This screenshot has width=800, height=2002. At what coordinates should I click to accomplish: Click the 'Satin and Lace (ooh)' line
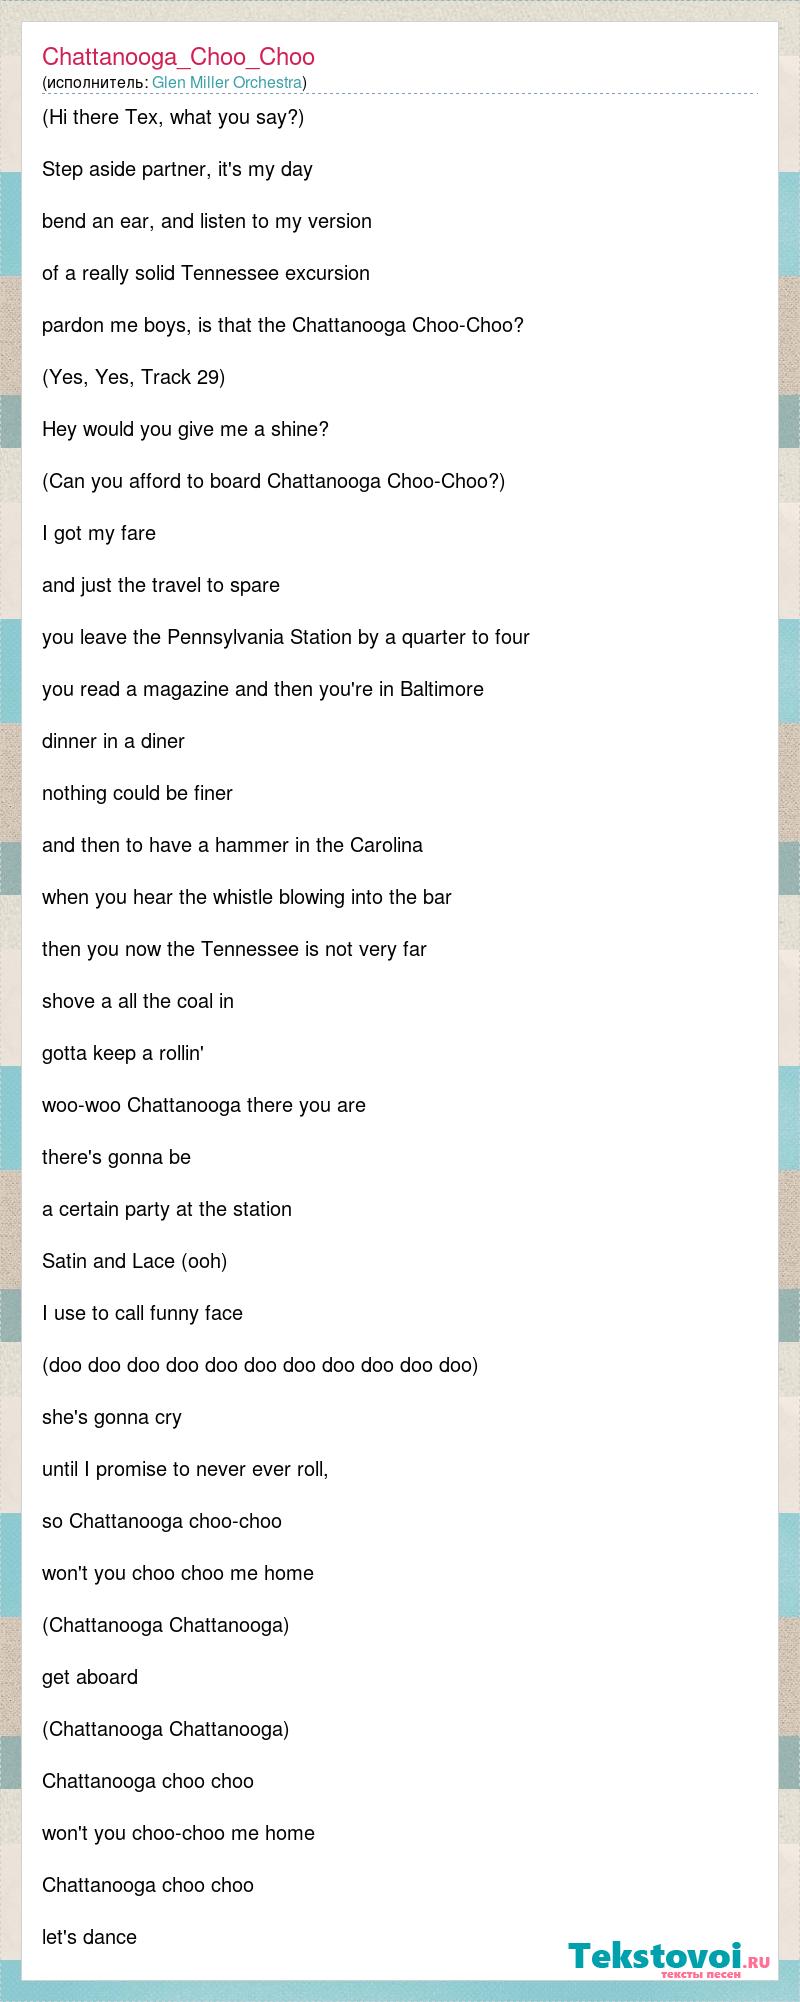135,1262
